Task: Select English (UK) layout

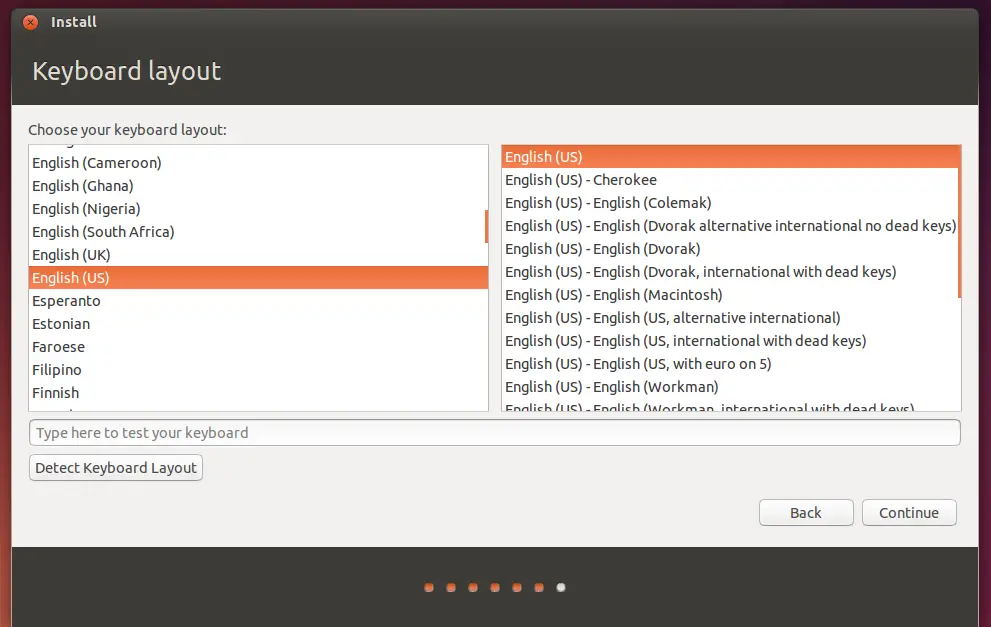Action: pos(258,255)
